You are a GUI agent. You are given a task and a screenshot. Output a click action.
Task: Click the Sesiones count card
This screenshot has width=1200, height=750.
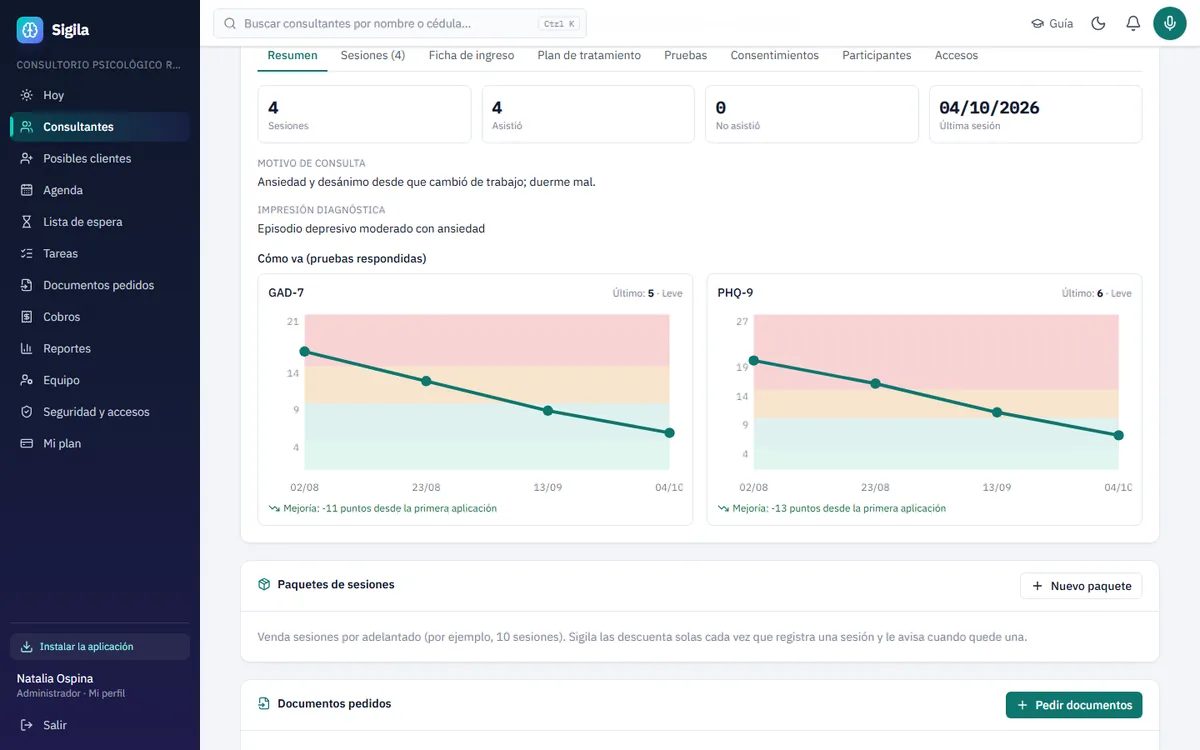[x=364, y=114]
